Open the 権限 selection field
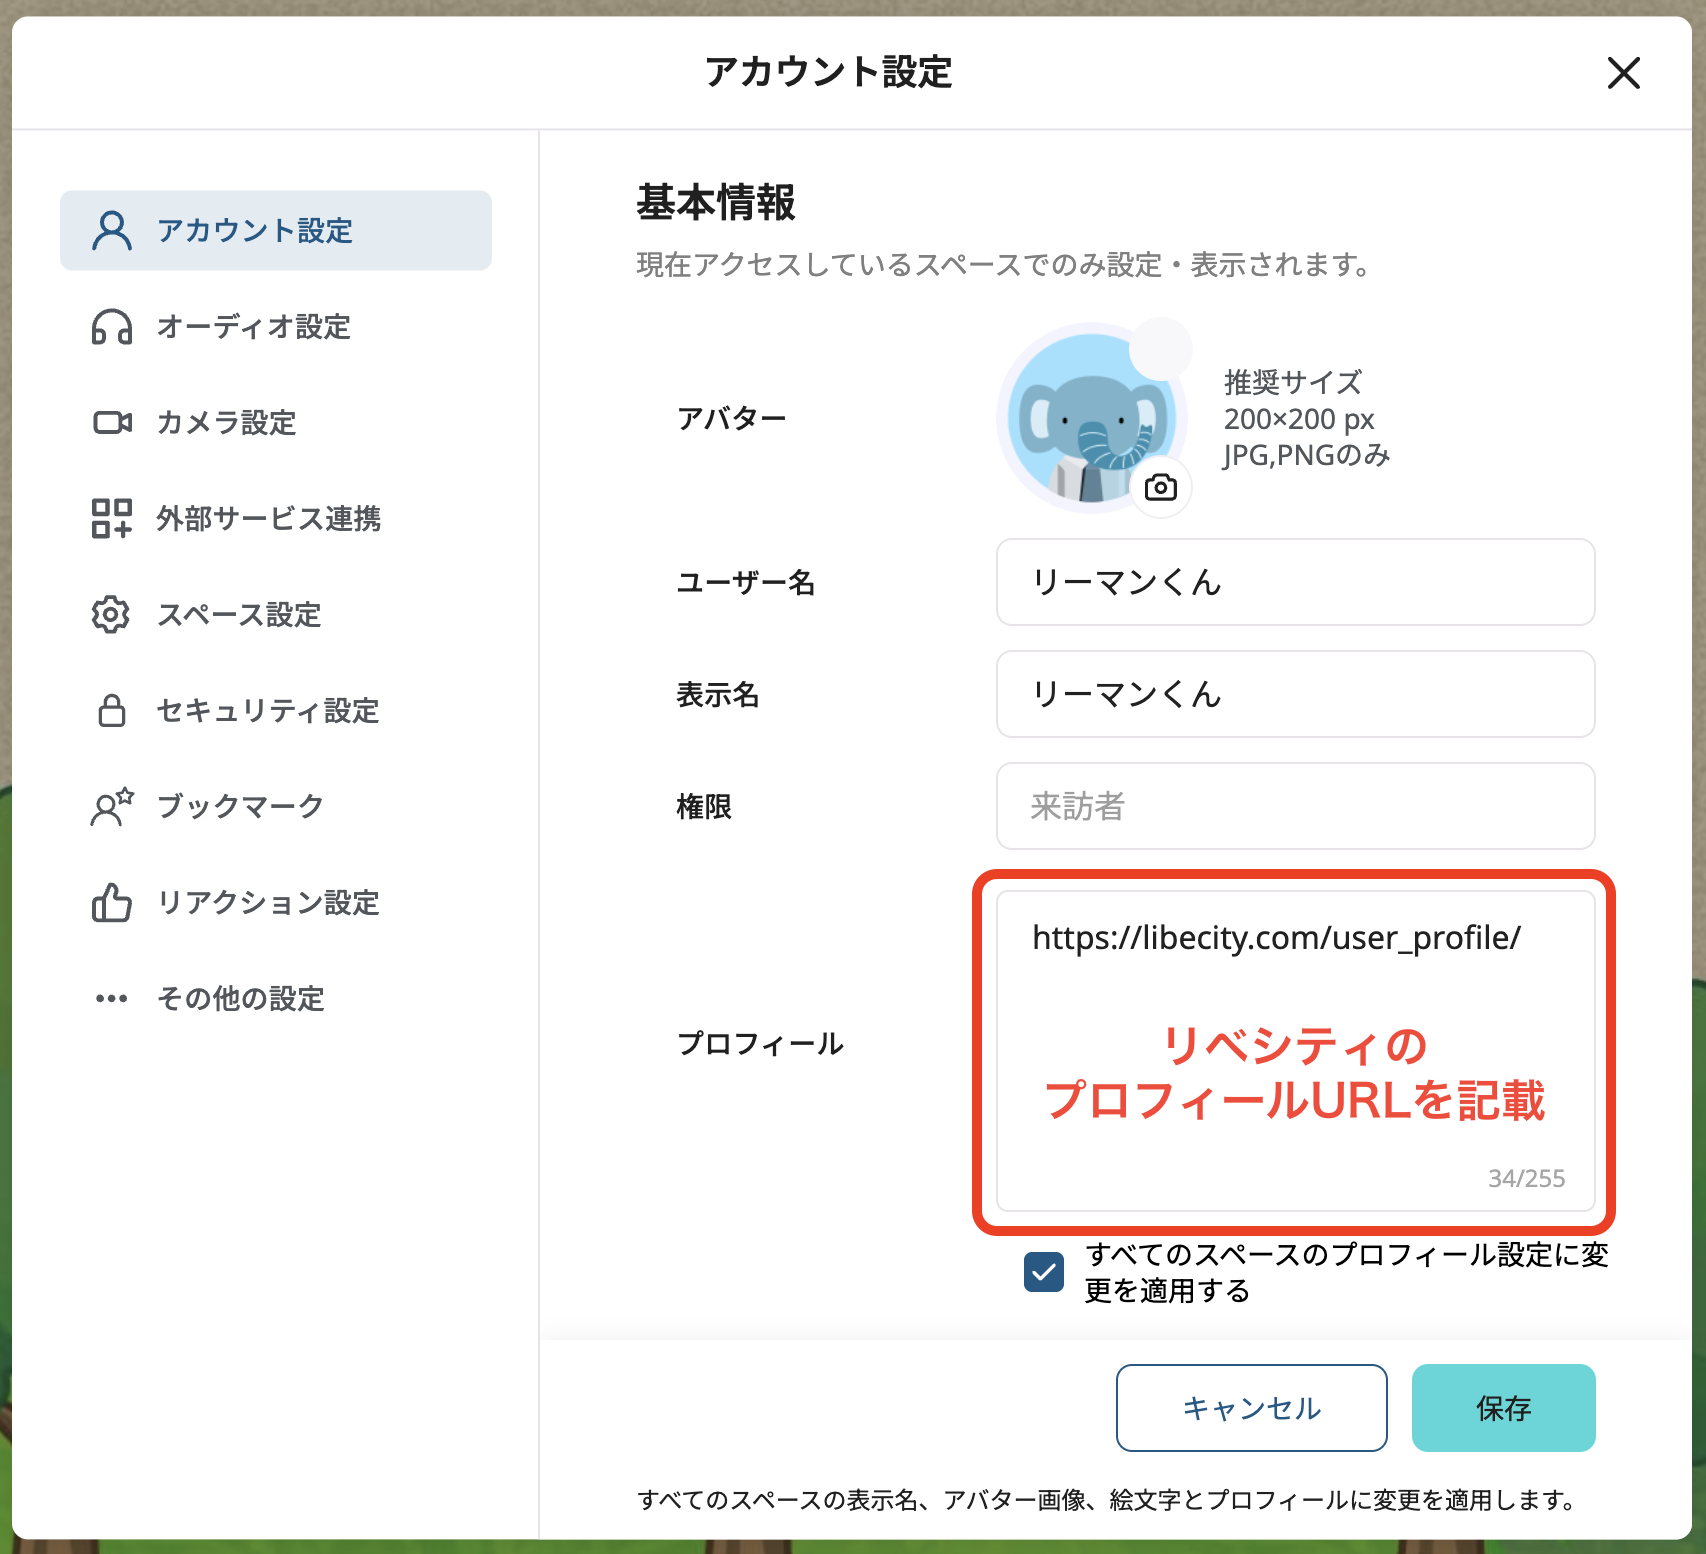The width and height of the screenshot is (1706, 1554). [1295, 807]
